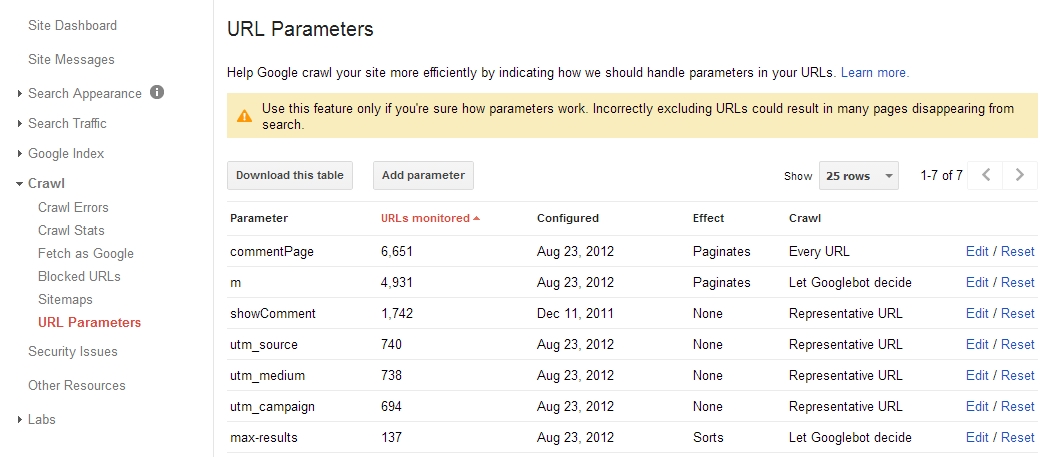Go to next page of results
Image resolution: width=1057 pixels, height=457 pixels.
[x=1019, y=175]
